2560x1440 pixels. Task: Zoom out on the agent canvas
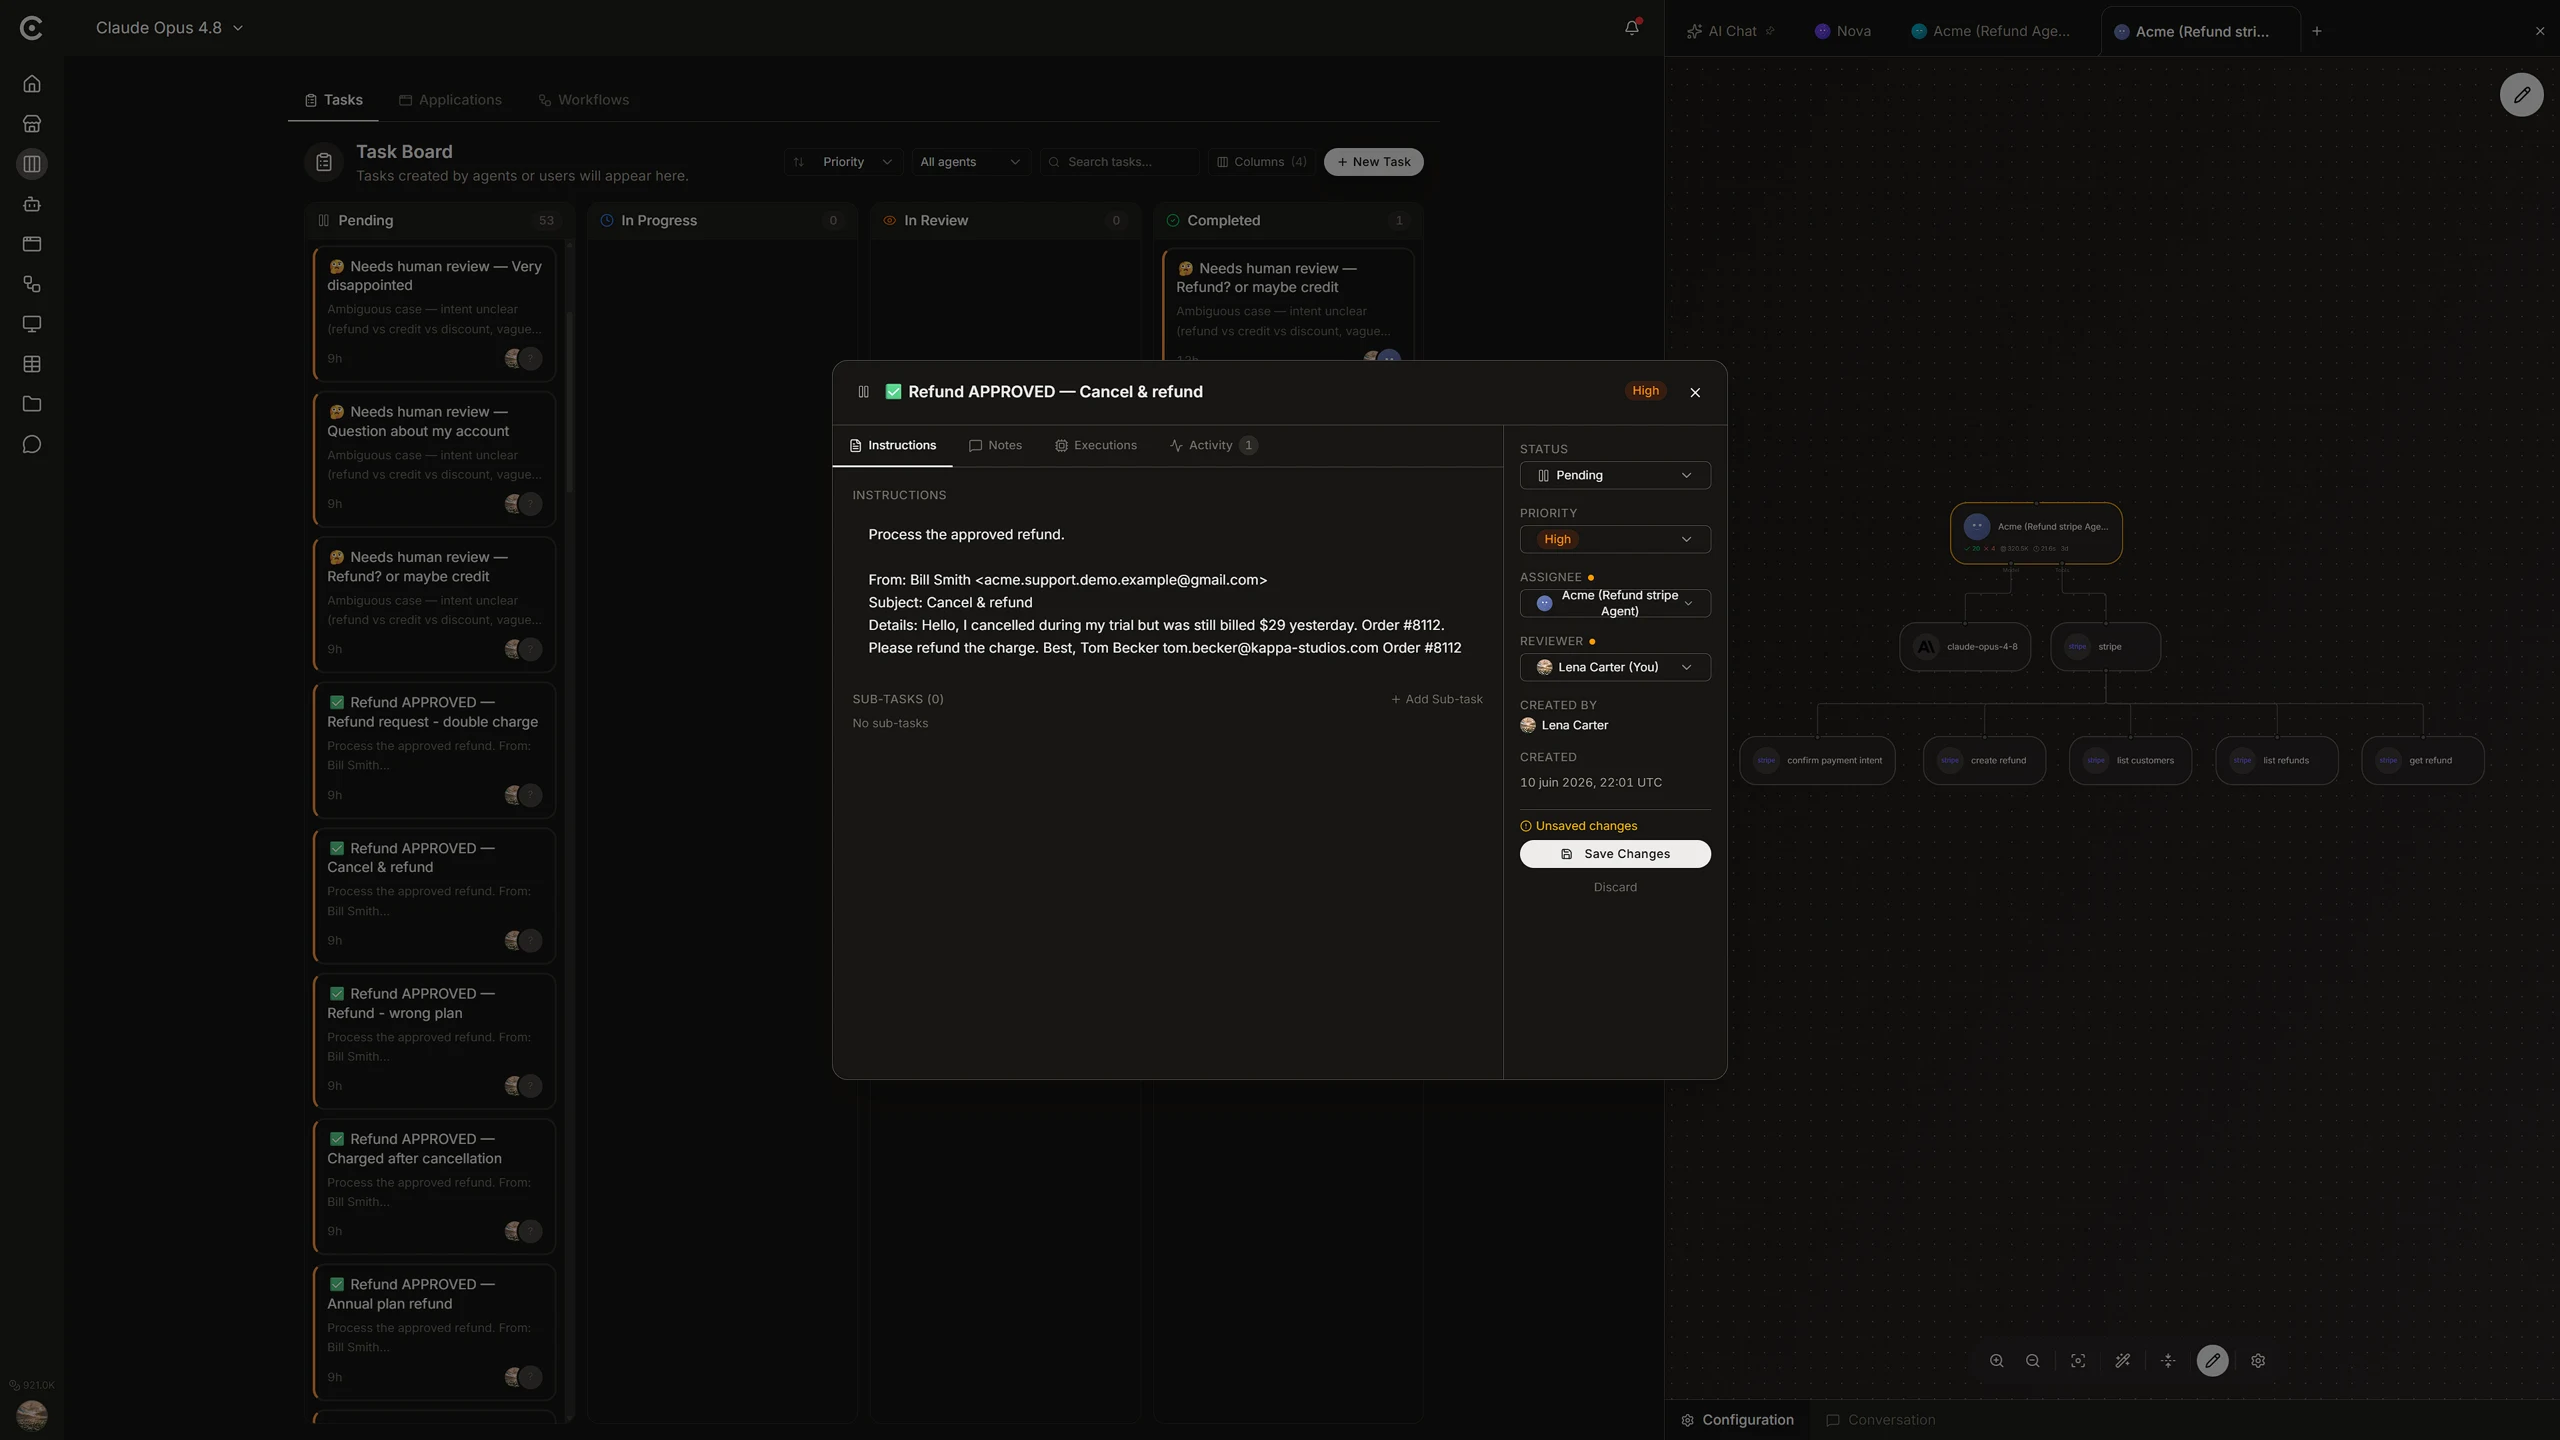pyautogui.click(x=2032, y=1361)
